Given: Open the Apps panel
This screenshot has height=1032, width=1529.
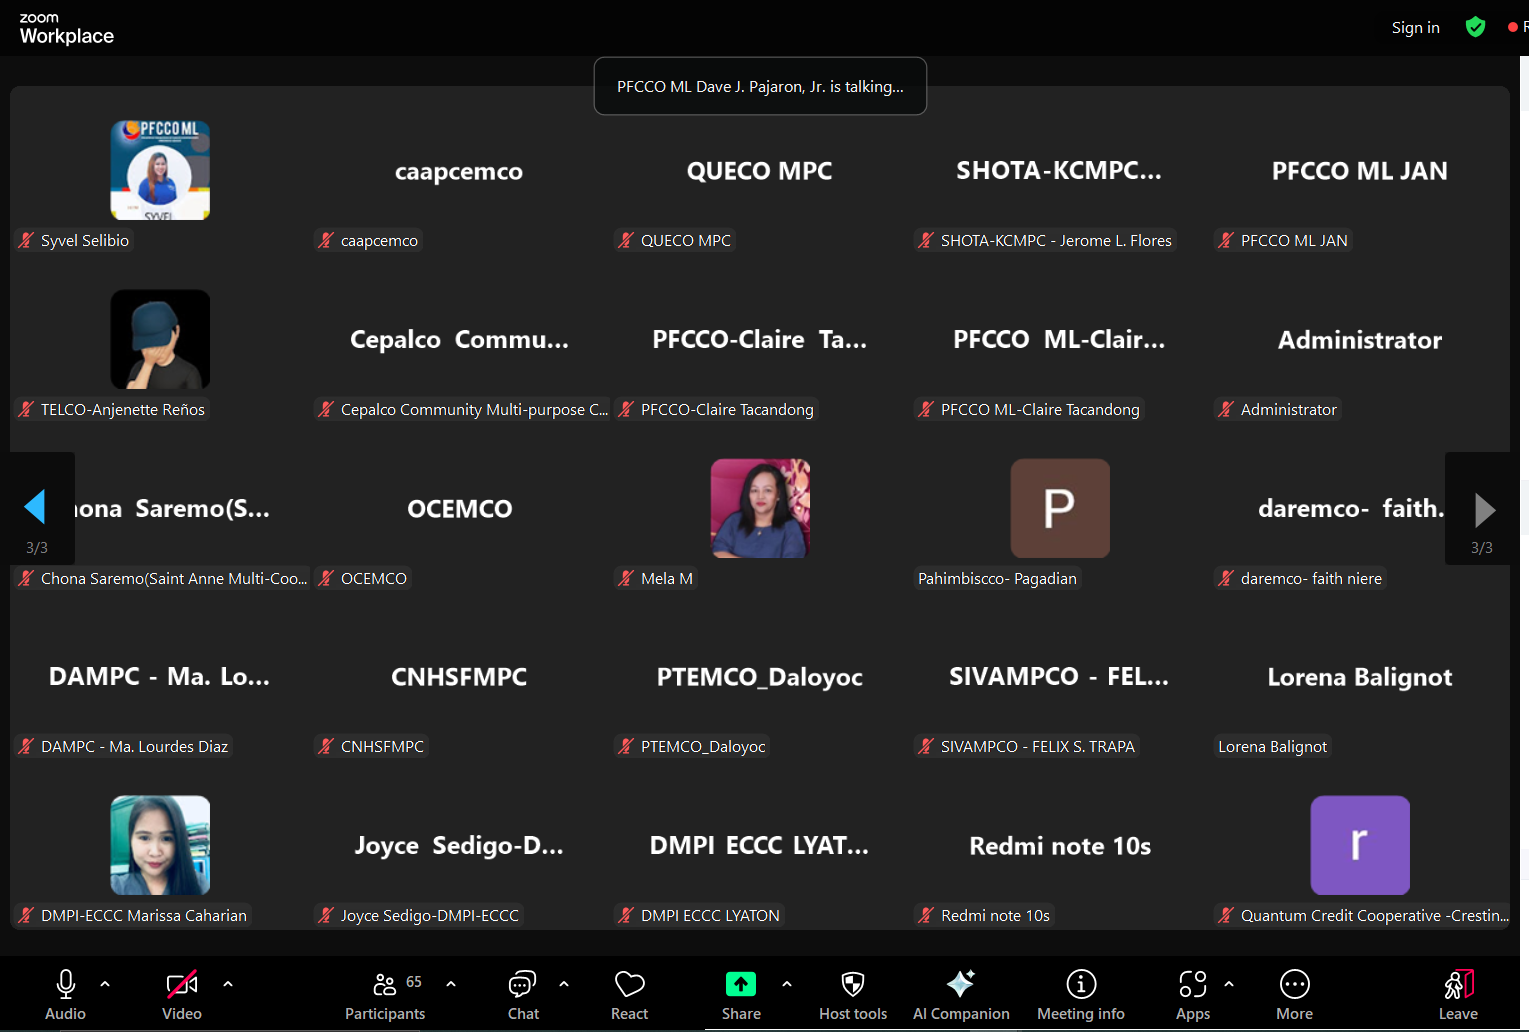Looking at the screenshot, I should [x=1192, y=996].
